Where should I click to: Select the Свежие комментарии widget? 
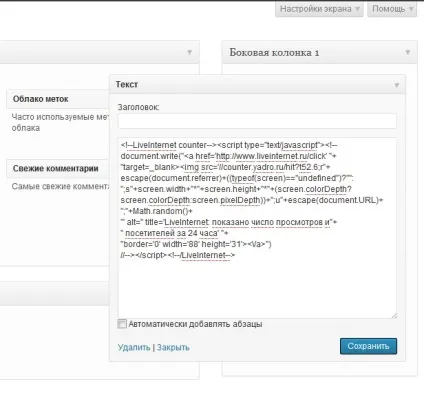pos(58,168)
